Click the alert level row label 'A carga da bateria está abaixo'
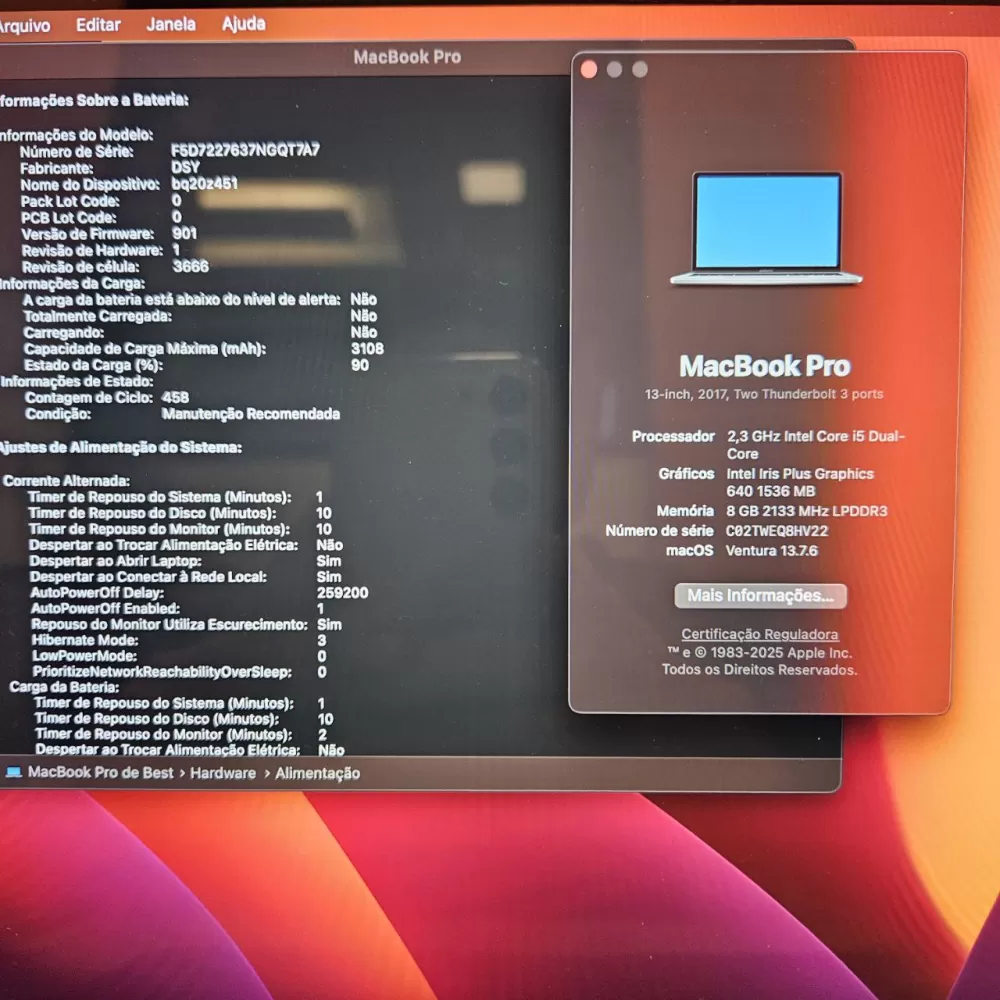Viewport: 1000px width, 1000px height. (x=182, y=300)
